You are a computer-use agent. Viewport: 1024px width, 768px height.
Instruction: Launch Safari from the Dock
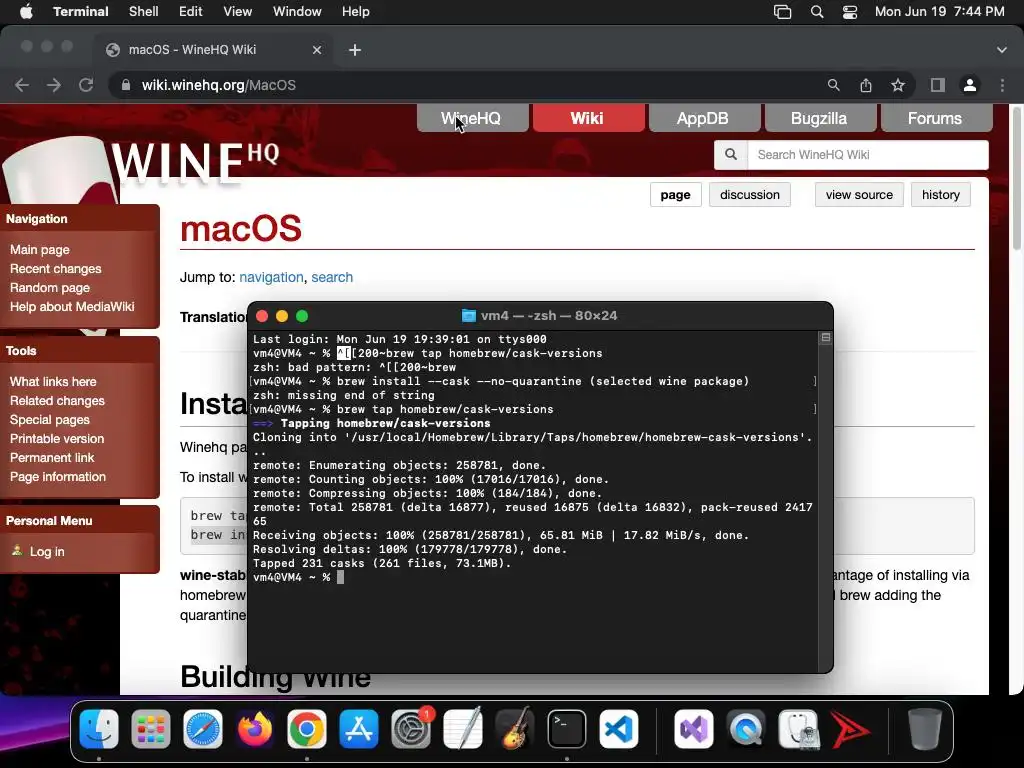(x=202, y=729)
